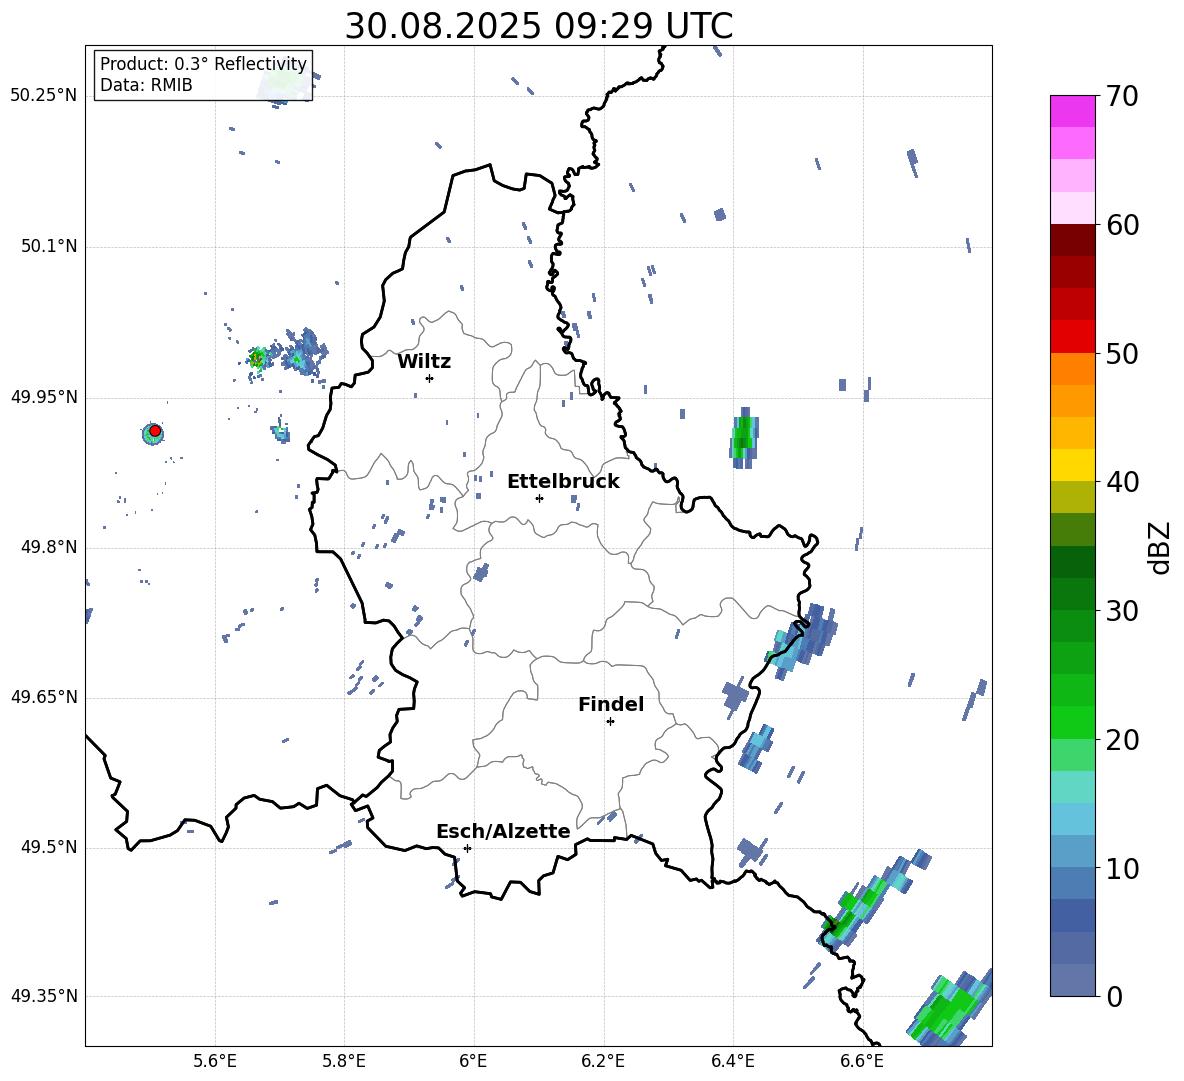Click the colorbar tick value 0
The width and height of the screenshot is (1184, 1081).
coord(1115,996)
